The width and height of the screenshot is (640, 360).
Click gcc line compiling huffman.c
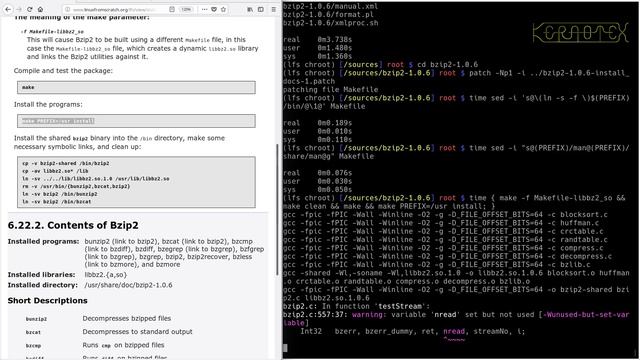(x=441, y=223)
